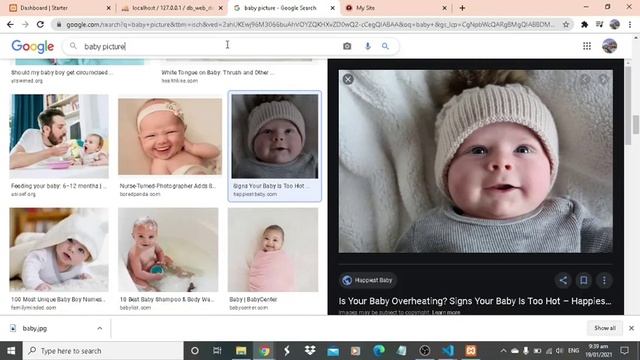640x360 pixels.
Task: Open File Explorer from the taskbar
Action: pyautogui.click(x=241, y=351)
